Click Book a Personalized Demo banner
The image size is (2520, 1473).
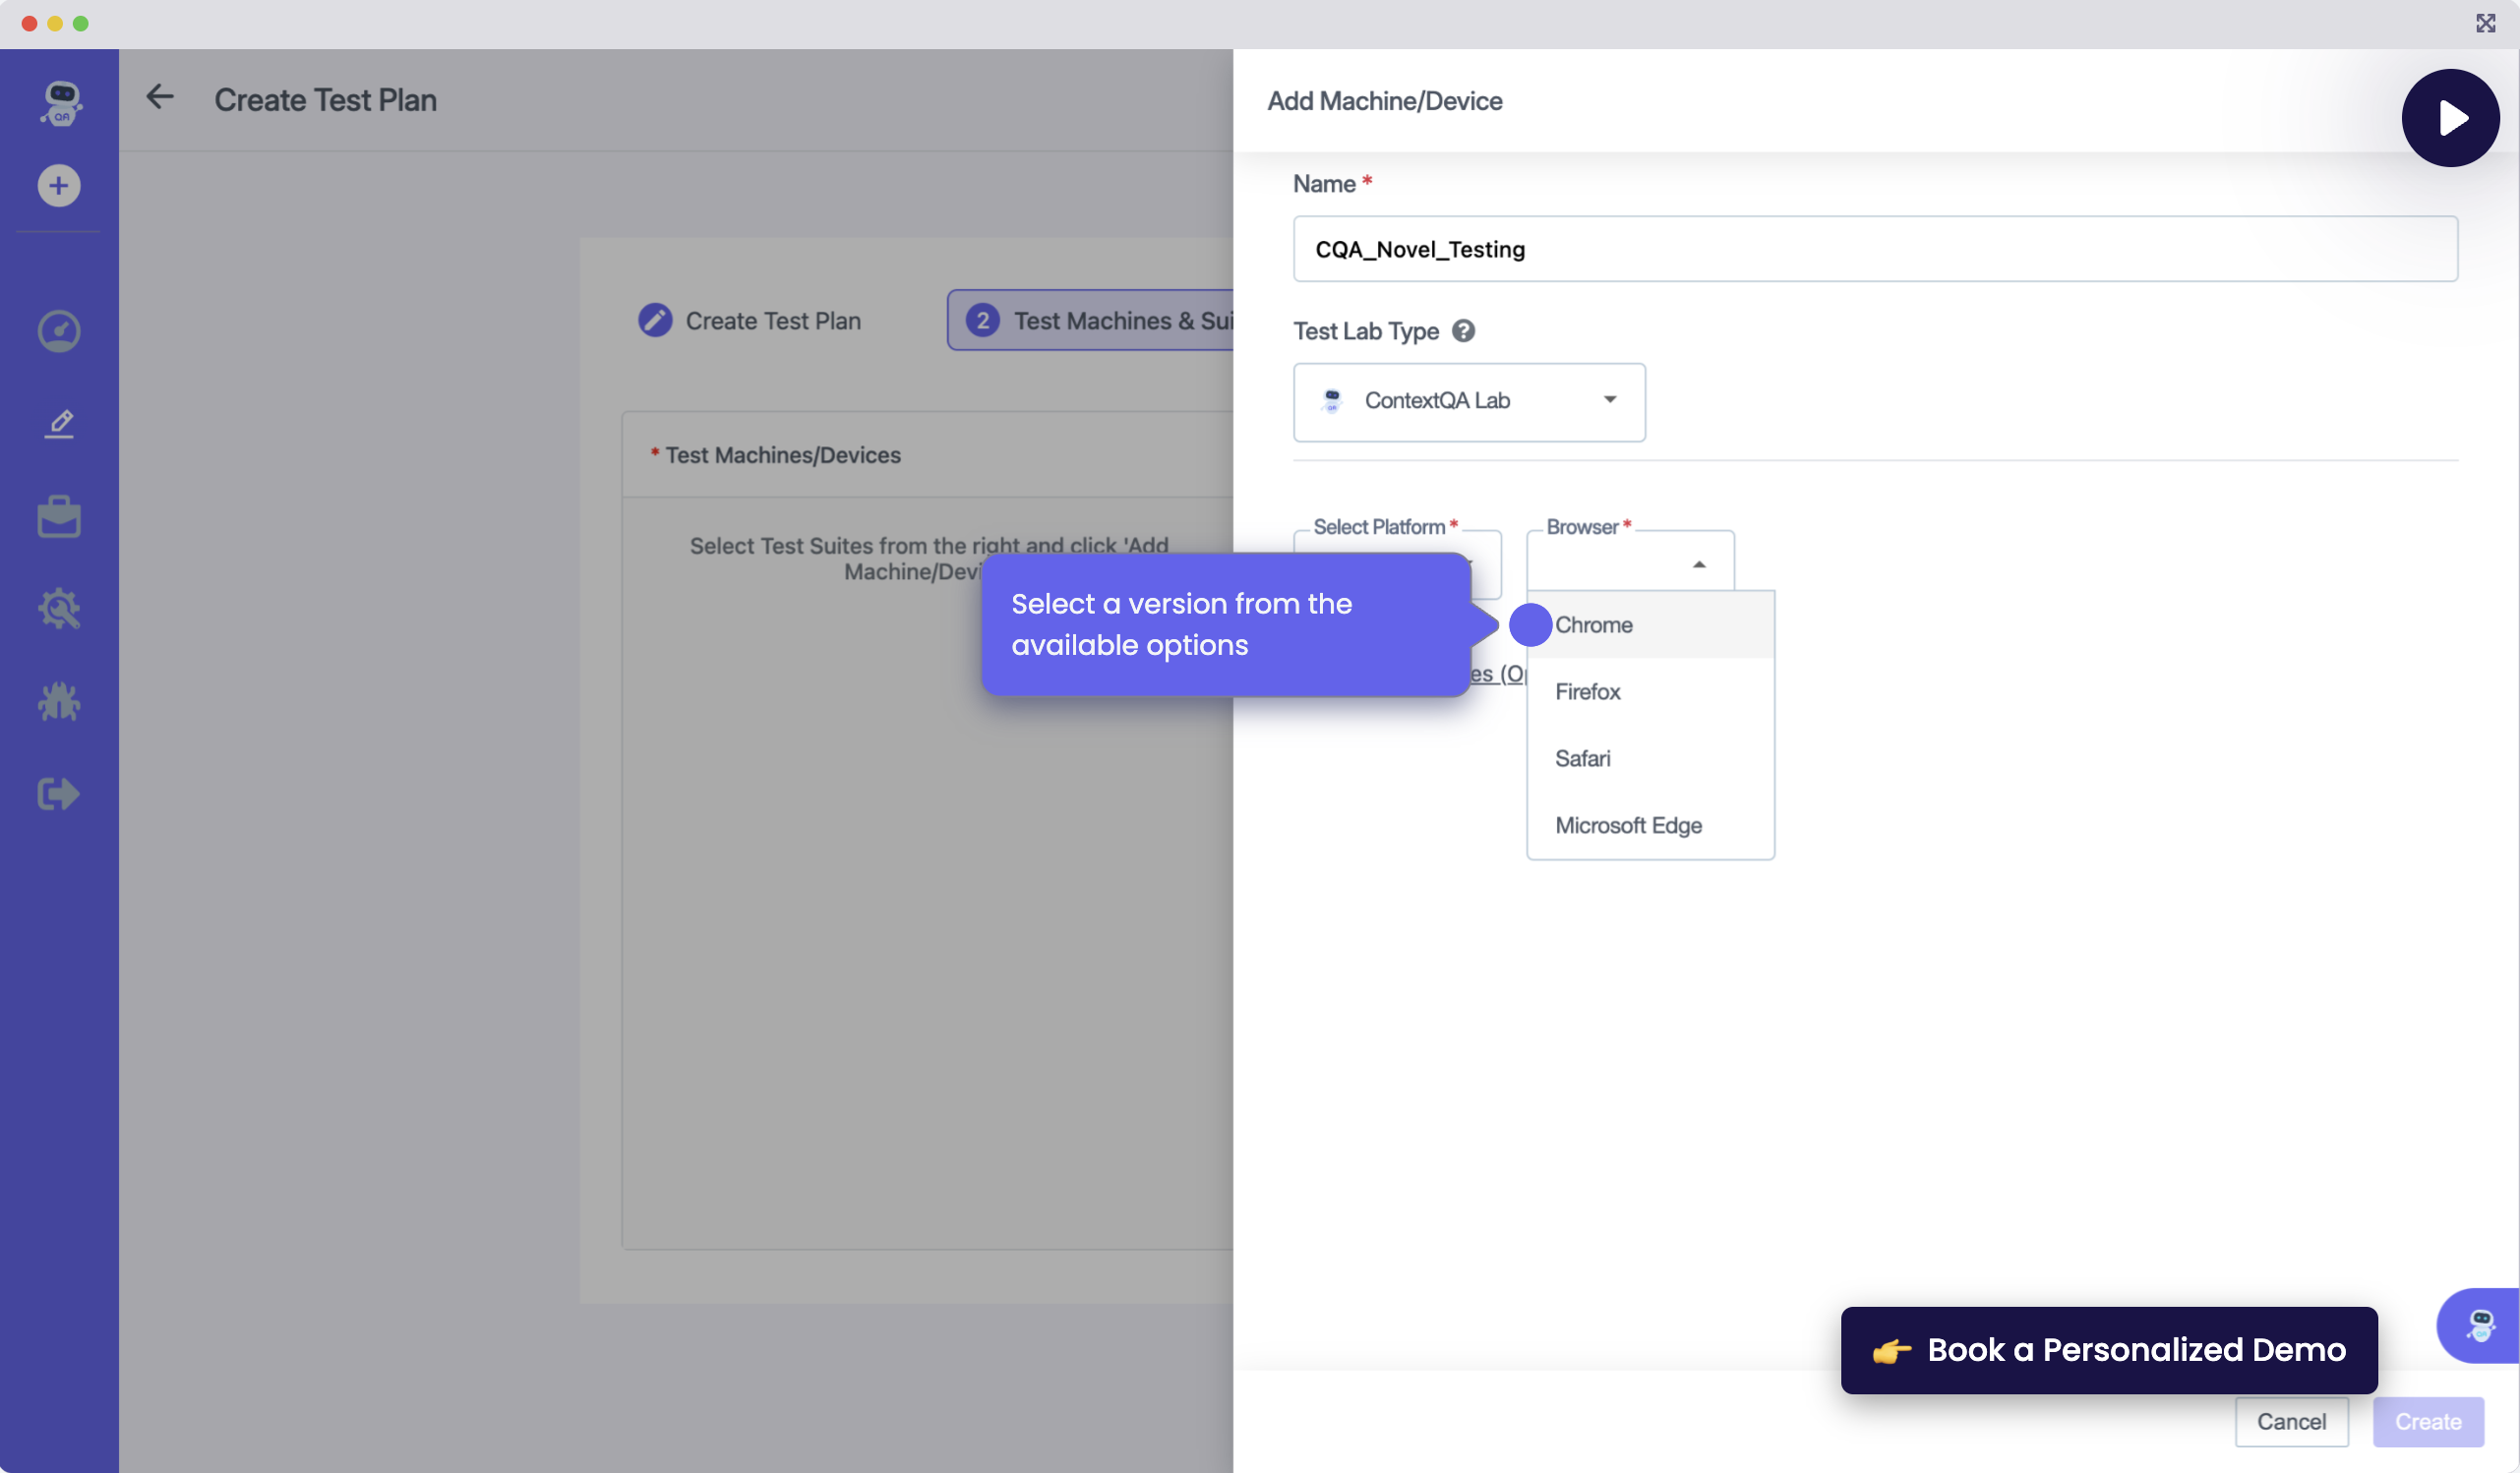[2108, 1350]
